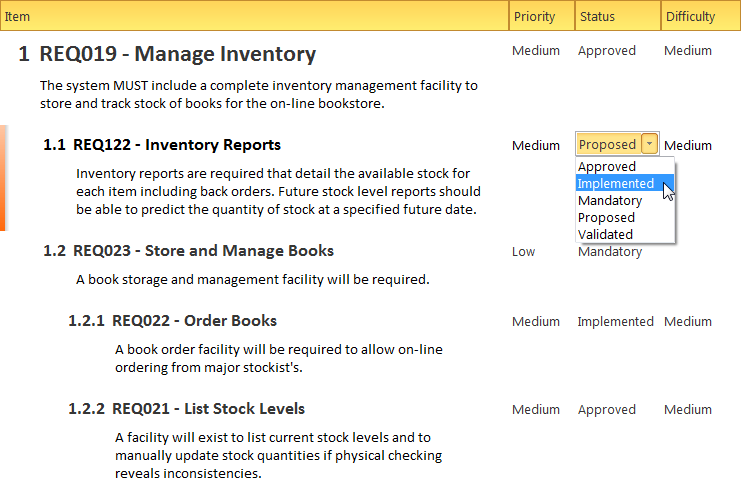Select the REQ022 - Order Books heading
This screenshot has width=741, height=491.
coord(194,321)
